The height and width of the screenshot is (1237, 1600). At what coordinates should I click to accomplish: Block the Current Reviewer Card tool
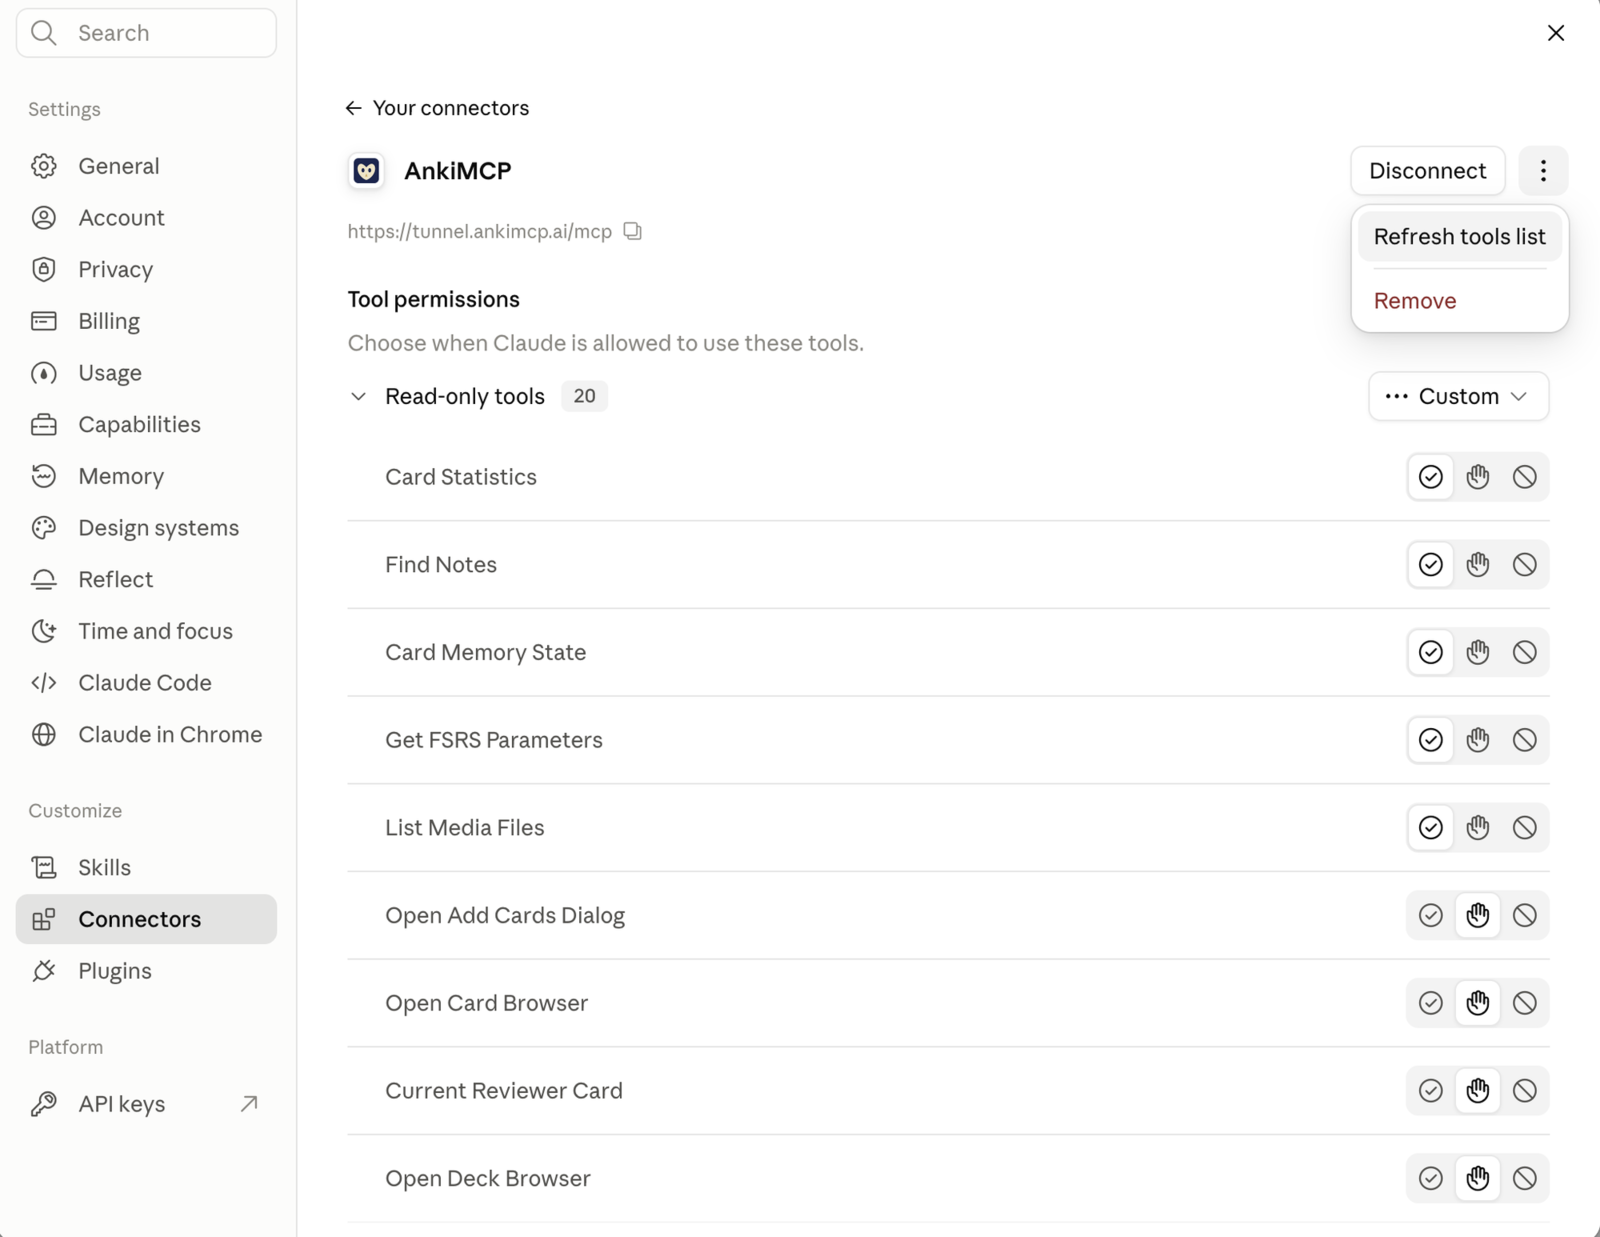pos(1524,1091)
